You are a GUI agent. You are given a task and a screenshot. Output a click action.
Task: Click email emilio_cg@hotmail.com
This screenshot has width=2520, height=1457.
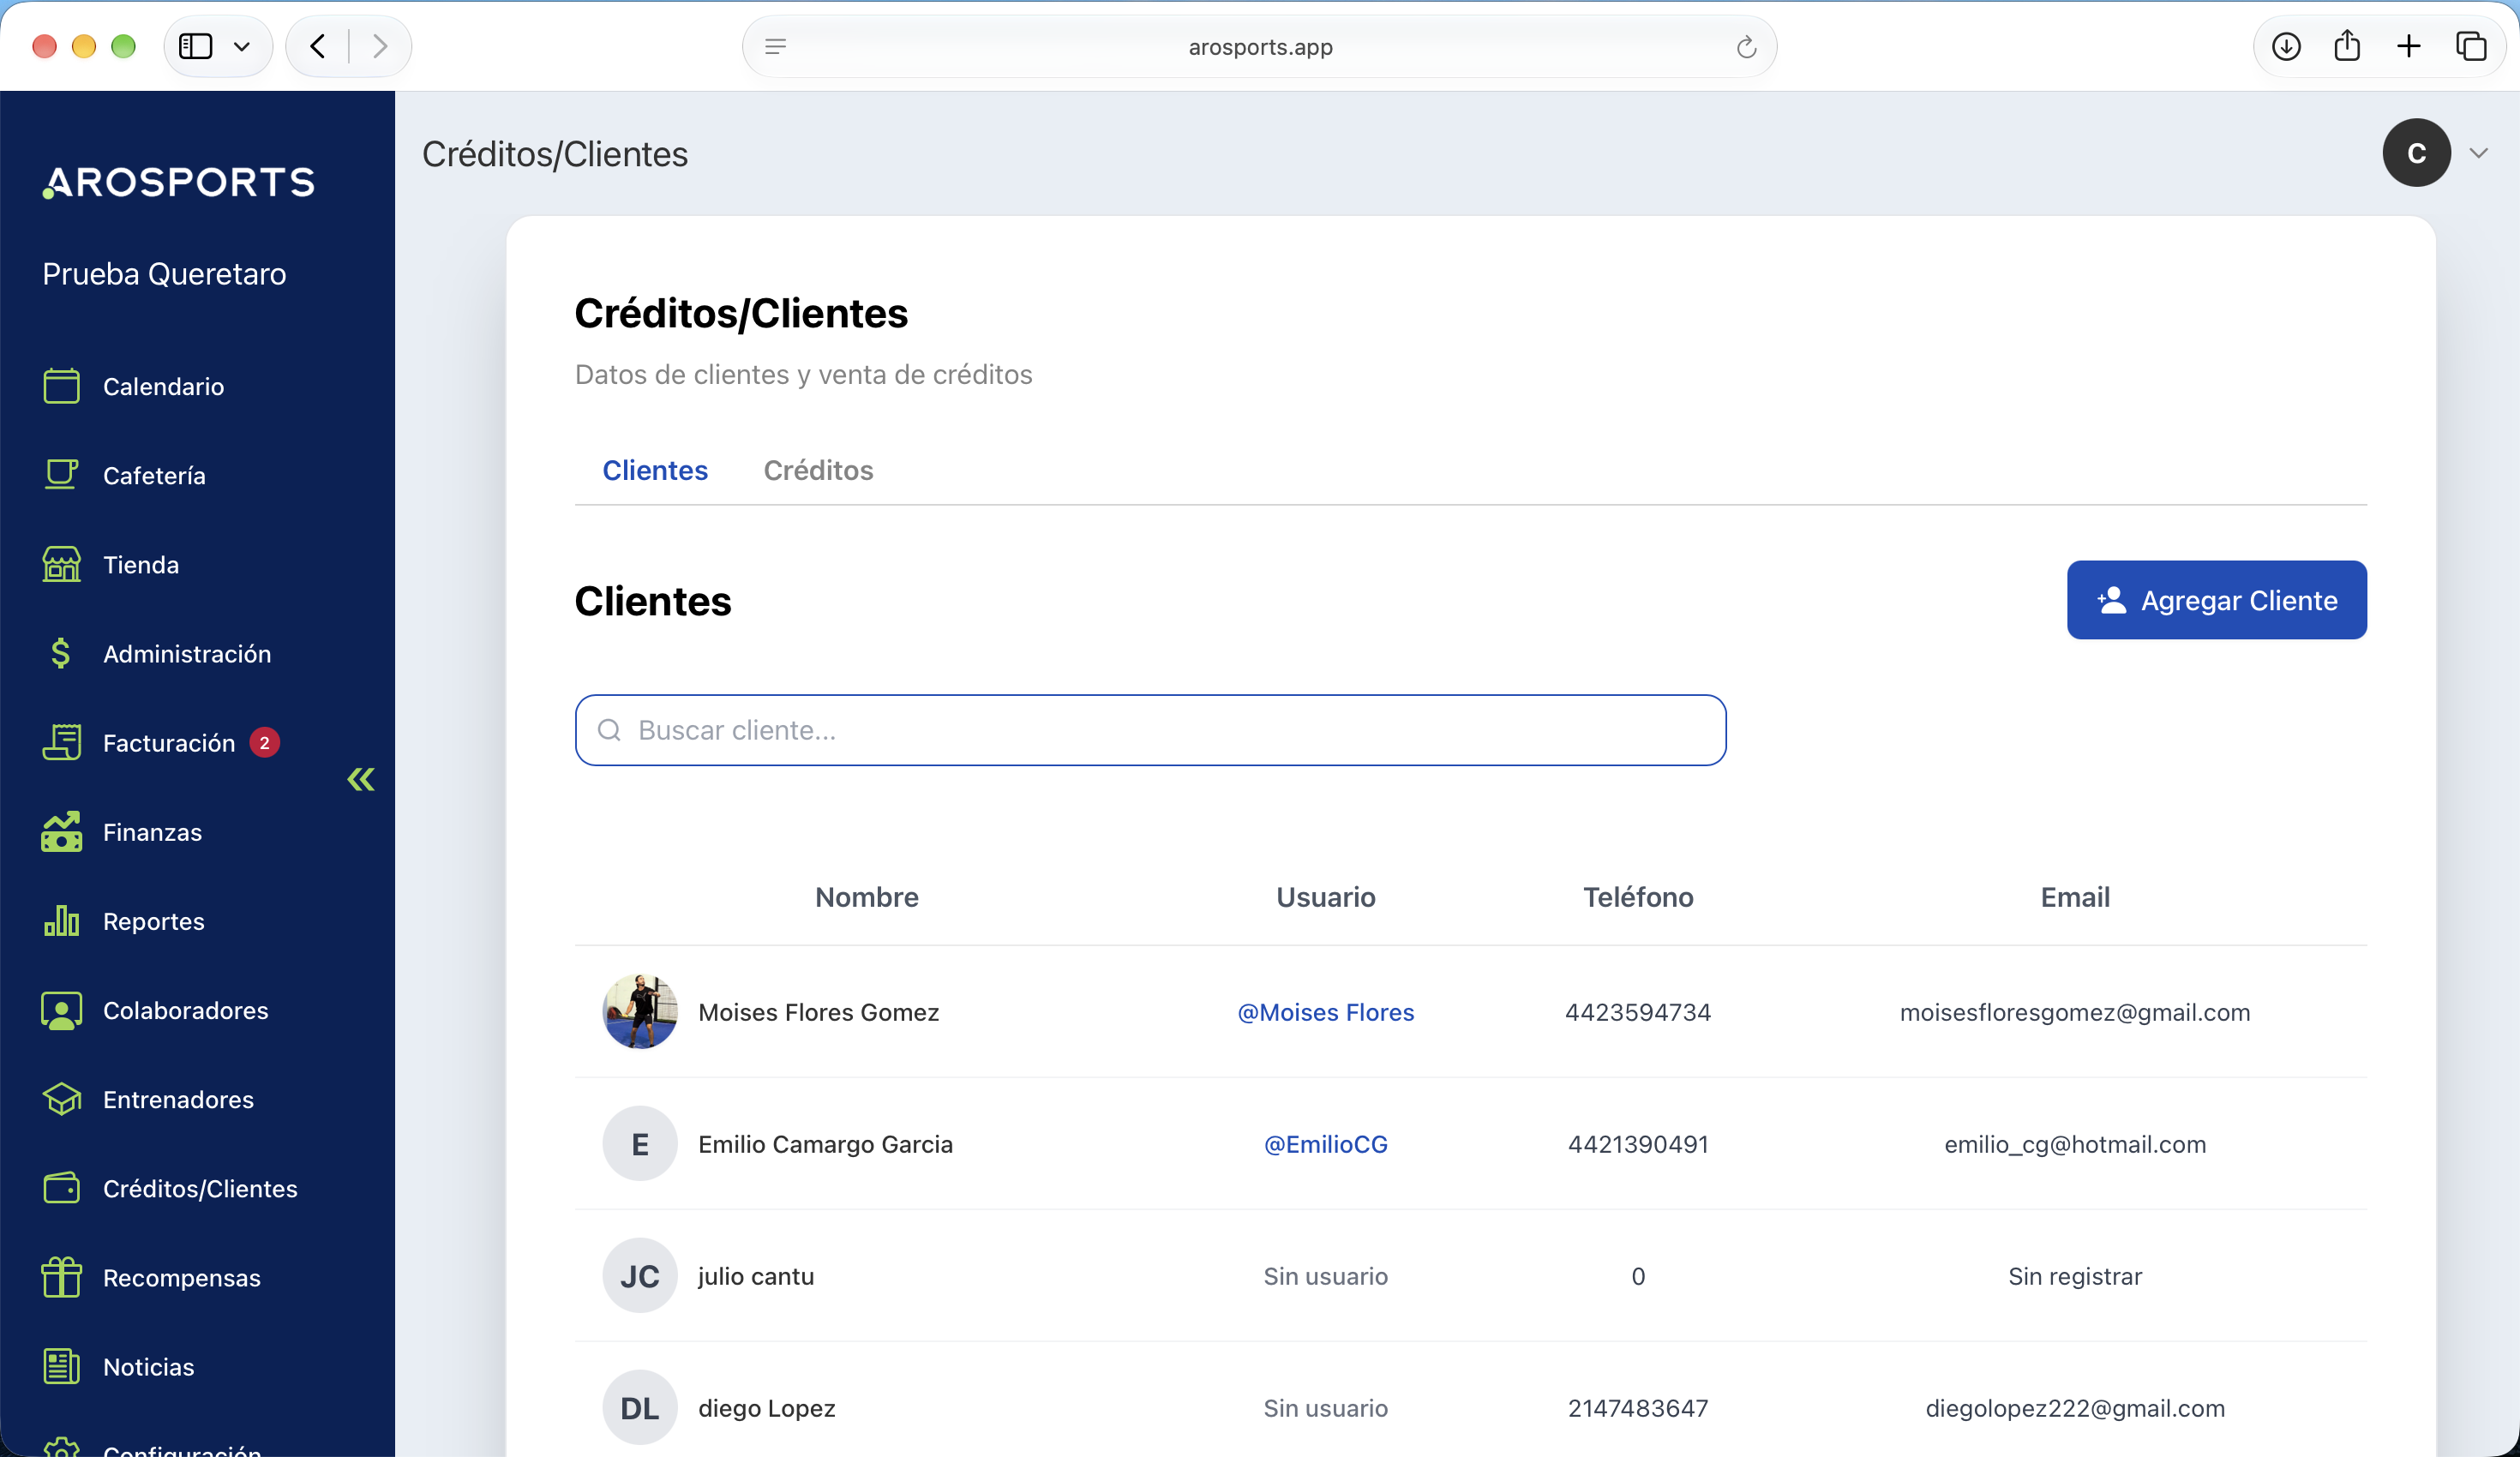[x=2075, y=1144]
